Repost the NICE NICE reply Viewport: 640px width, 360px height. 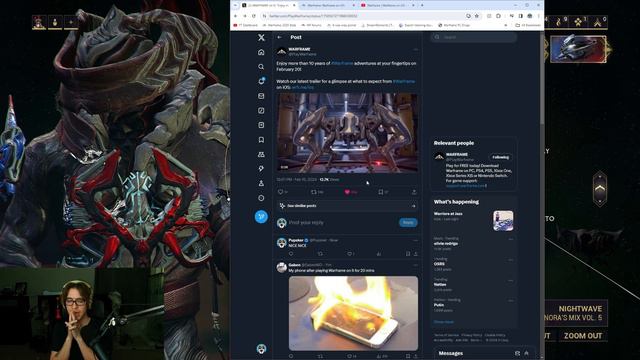pos(320,253)
